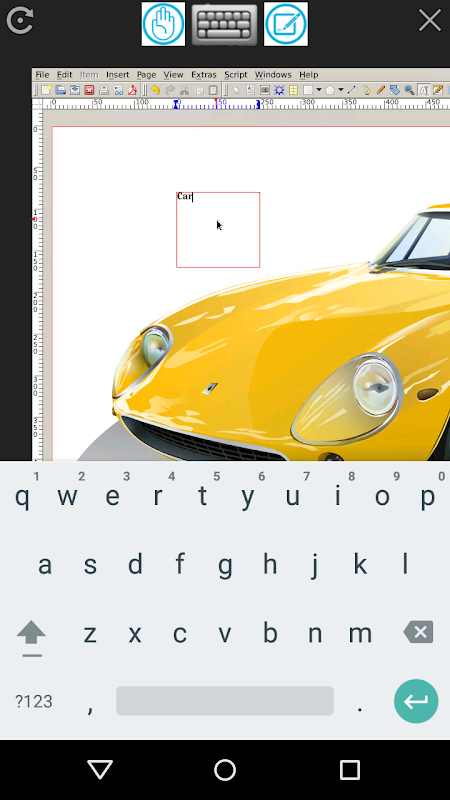Click the horizontal ruler blue column marker

tap(176, 105)
